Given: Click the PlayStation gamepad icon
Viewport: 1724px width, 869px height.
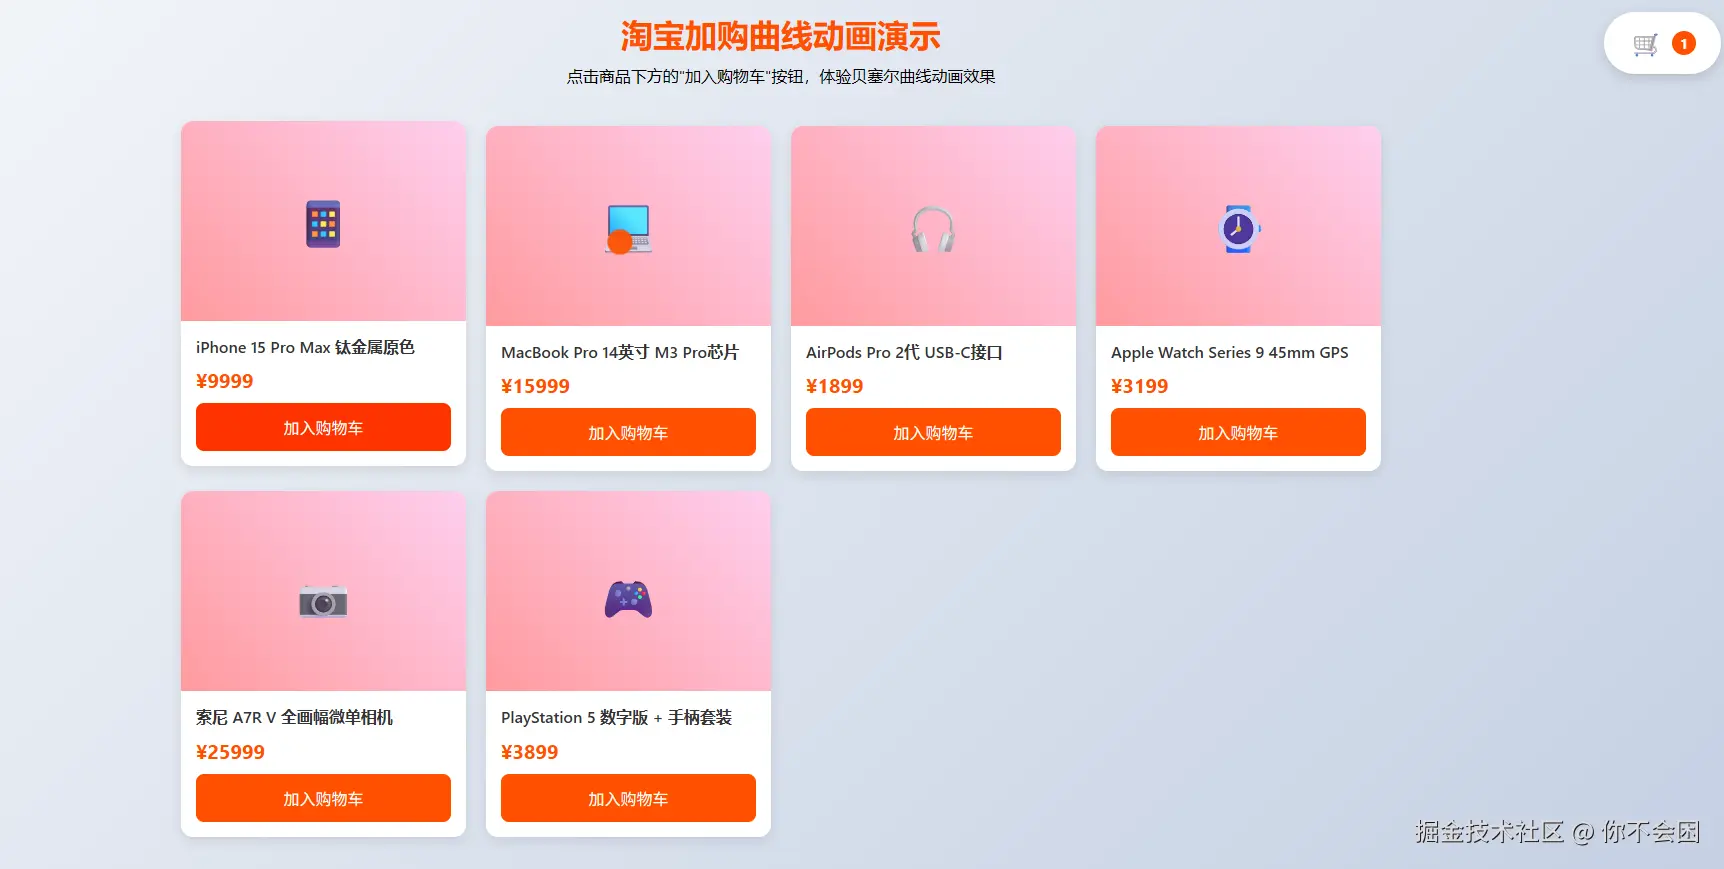Looking at the screenshot, I should click(628, 600).
